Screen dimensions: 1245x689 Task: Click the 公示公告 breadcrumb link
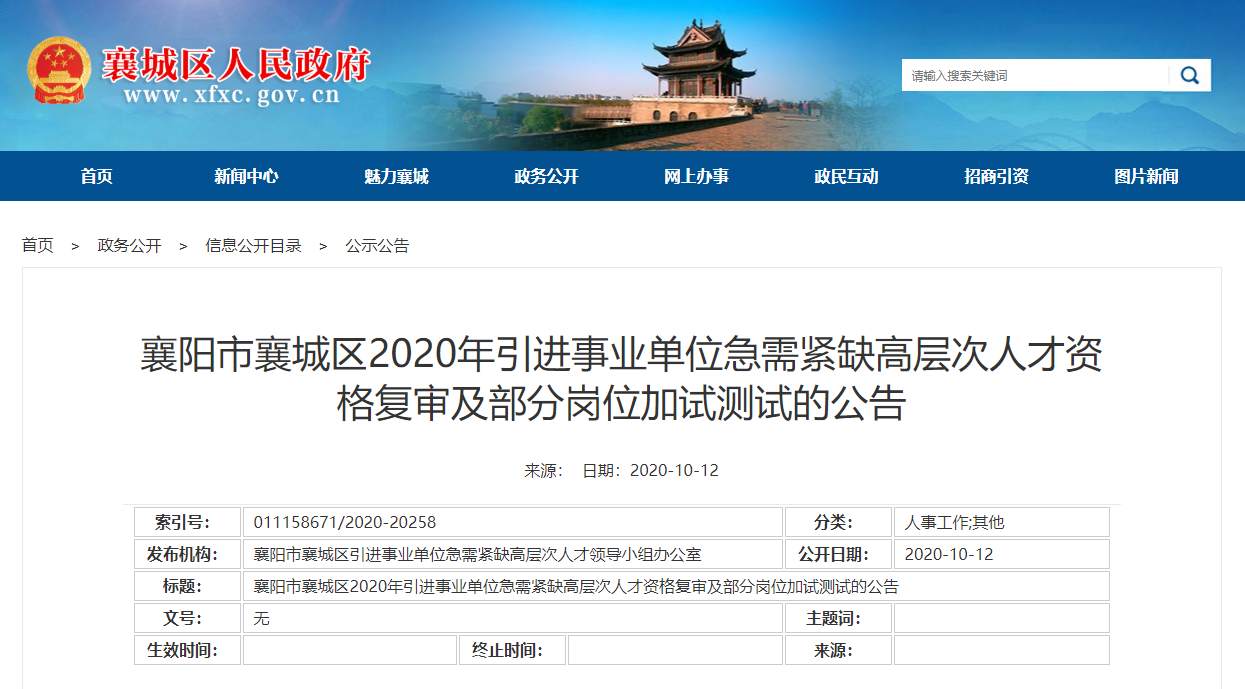point(377,246)
